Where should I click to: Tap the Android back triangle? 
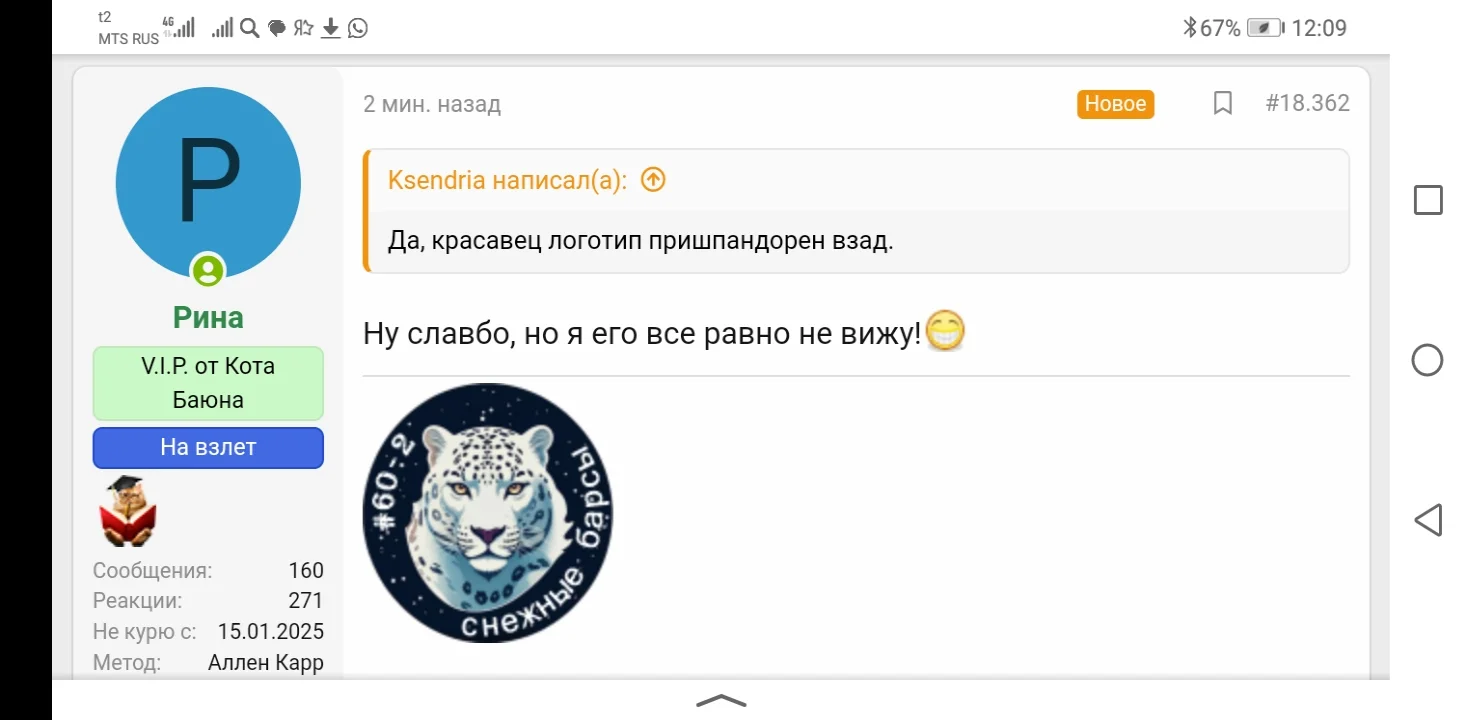tap(1428, 520)
